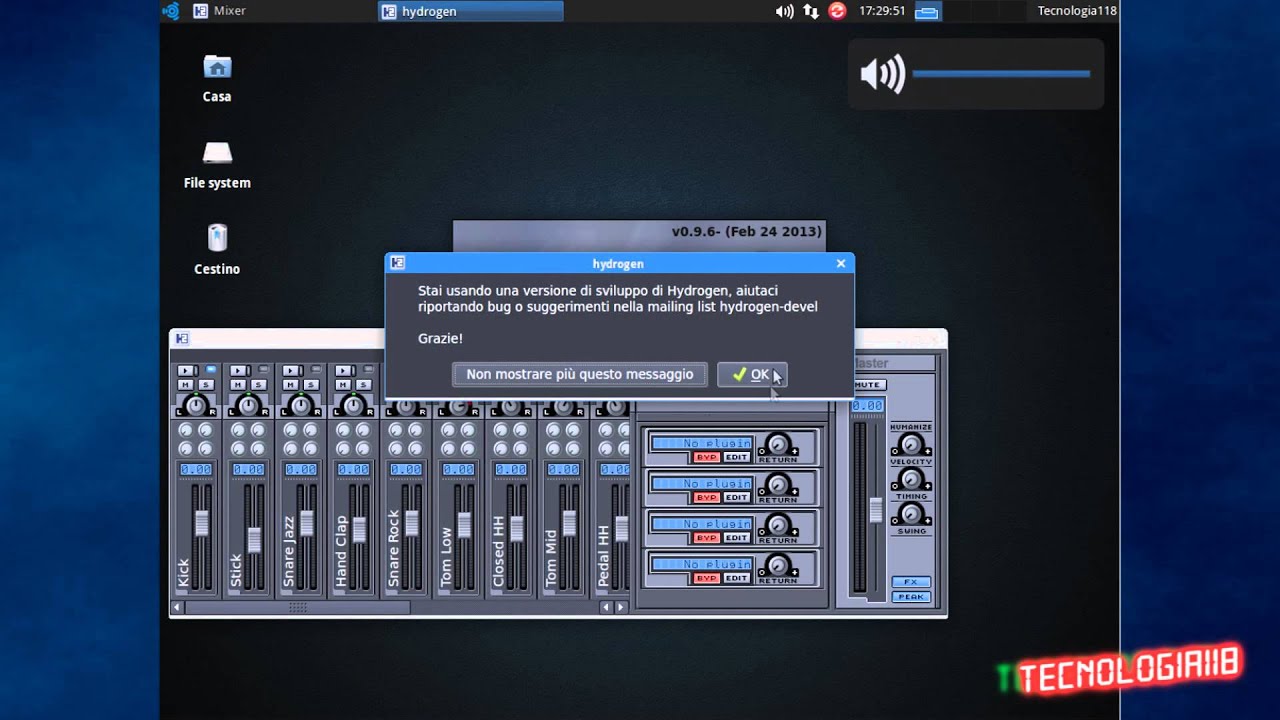Click the Stick channel pan knob
The height and width of the screenshot is (720, 1280).
click(248, 406)
